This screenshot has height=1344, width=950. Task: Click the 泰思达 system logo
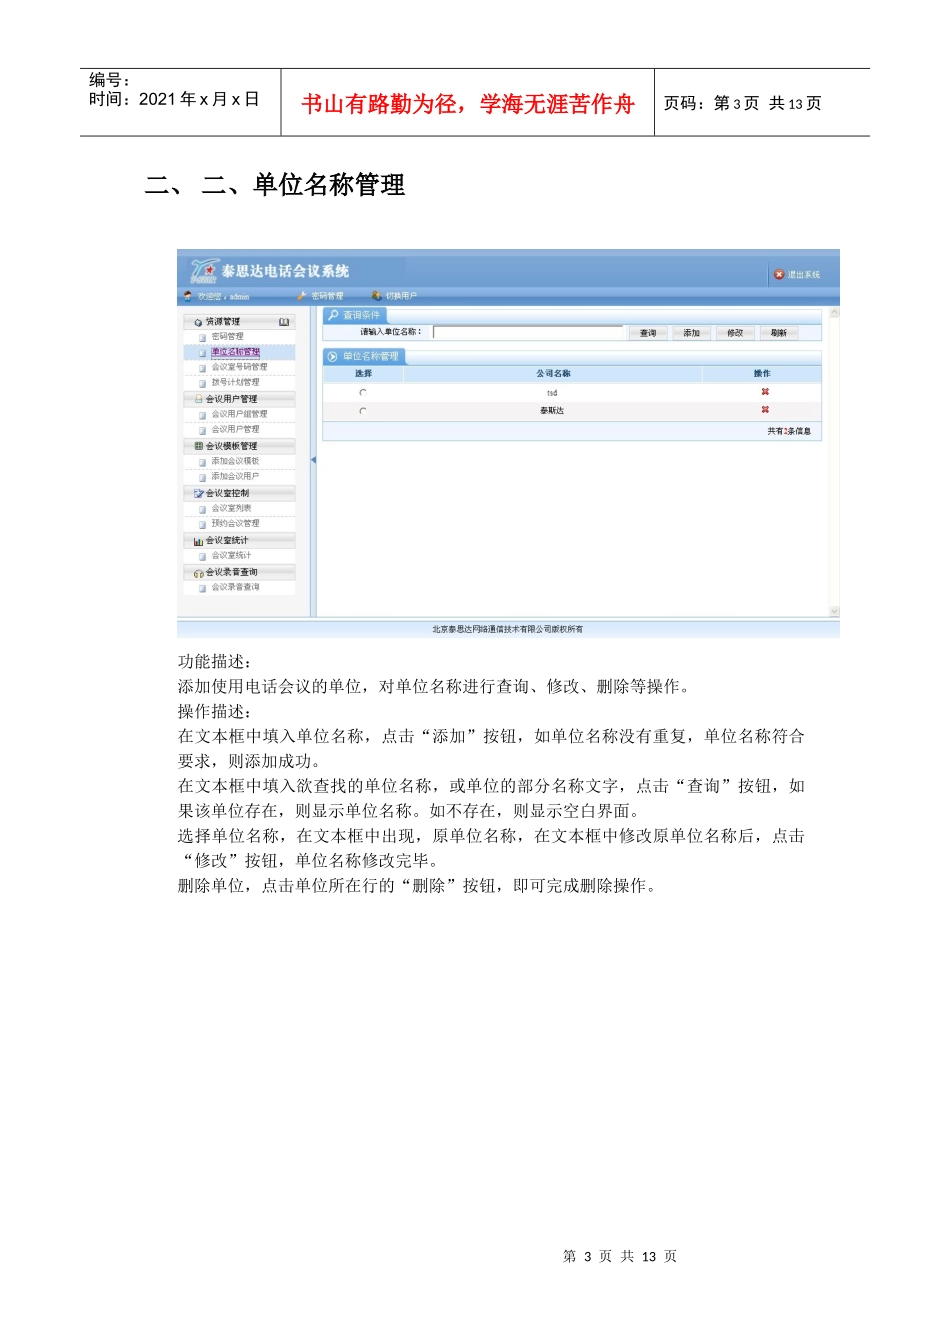click(x=204, y=271)
